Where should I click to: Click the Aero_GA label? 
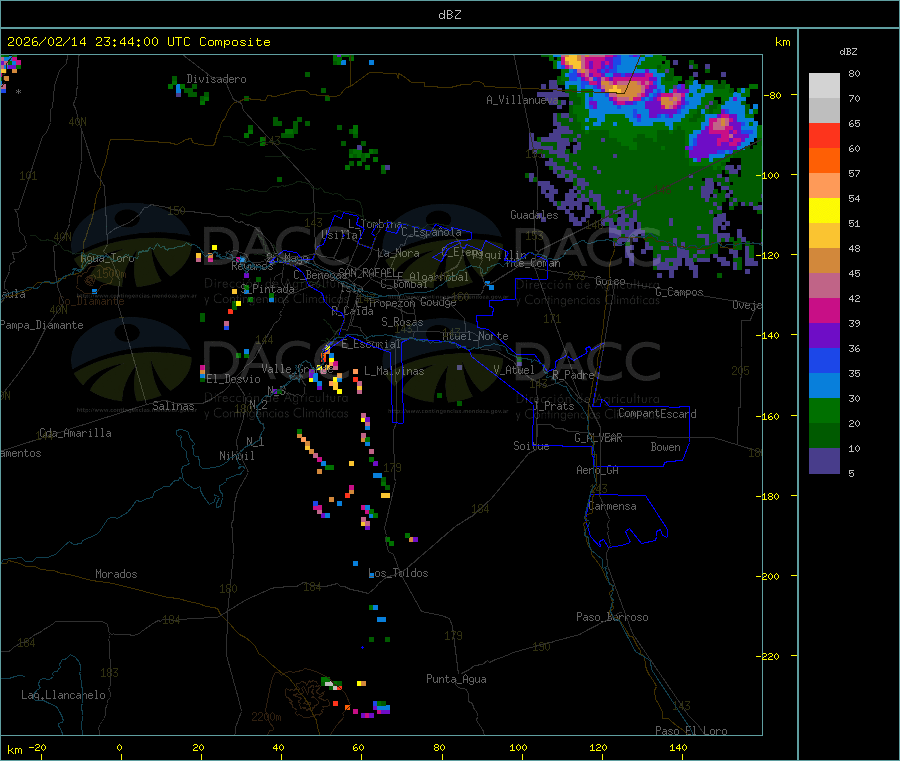[598, 470]
